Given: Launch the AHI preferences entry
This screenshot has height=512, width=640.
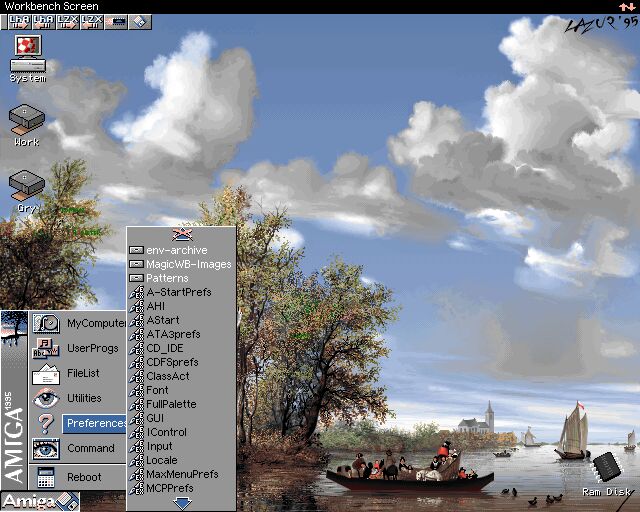Looking at the screenshot, I should click(181, 306).
